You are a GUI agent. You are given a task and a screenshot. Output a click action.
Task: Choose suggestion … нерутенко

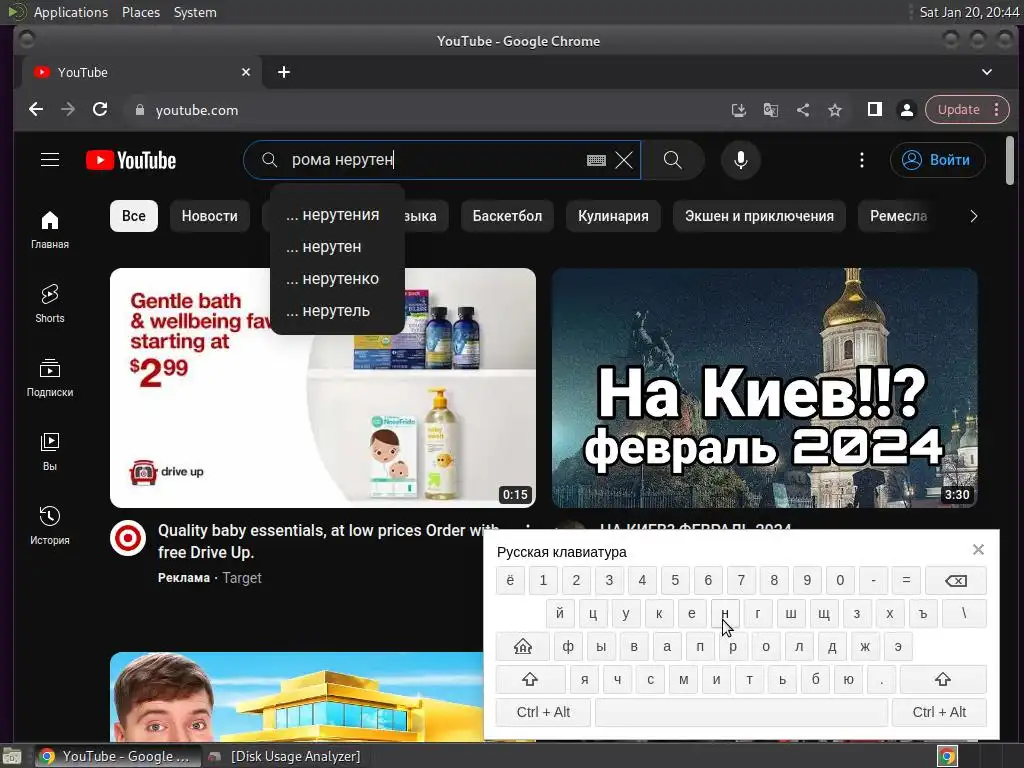tap(337, 279)
